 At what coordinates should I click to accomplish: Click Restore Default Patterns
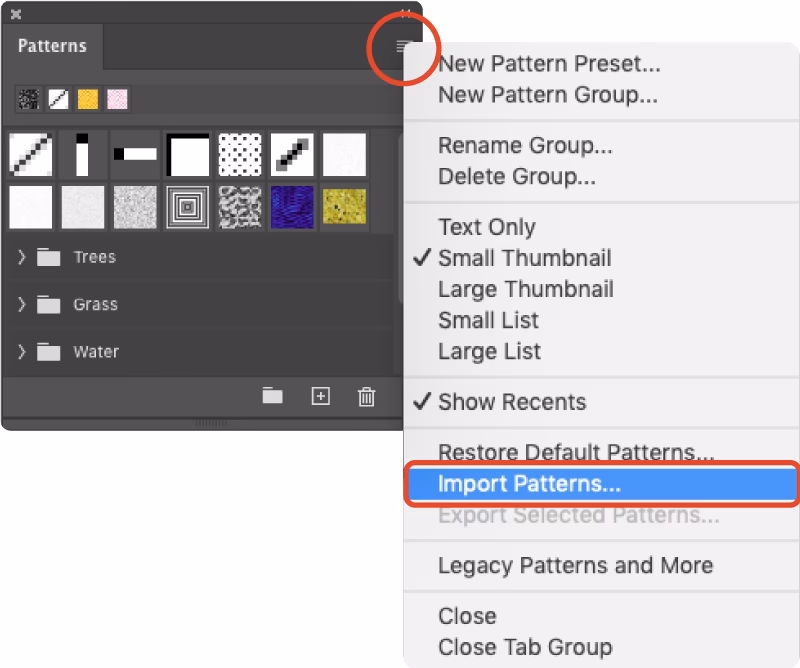pyautogui.click(x=547, y=453)
